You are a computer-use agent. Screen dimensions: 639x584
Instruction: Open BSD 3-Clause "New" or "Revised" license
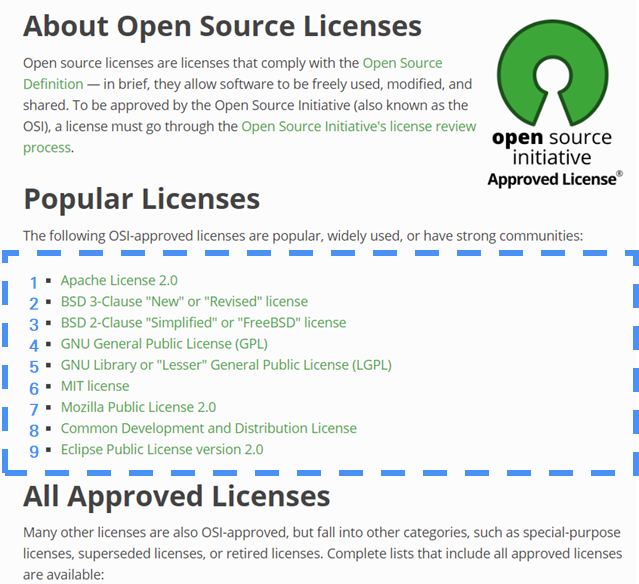pyautogui.click(x=184, y=302)
